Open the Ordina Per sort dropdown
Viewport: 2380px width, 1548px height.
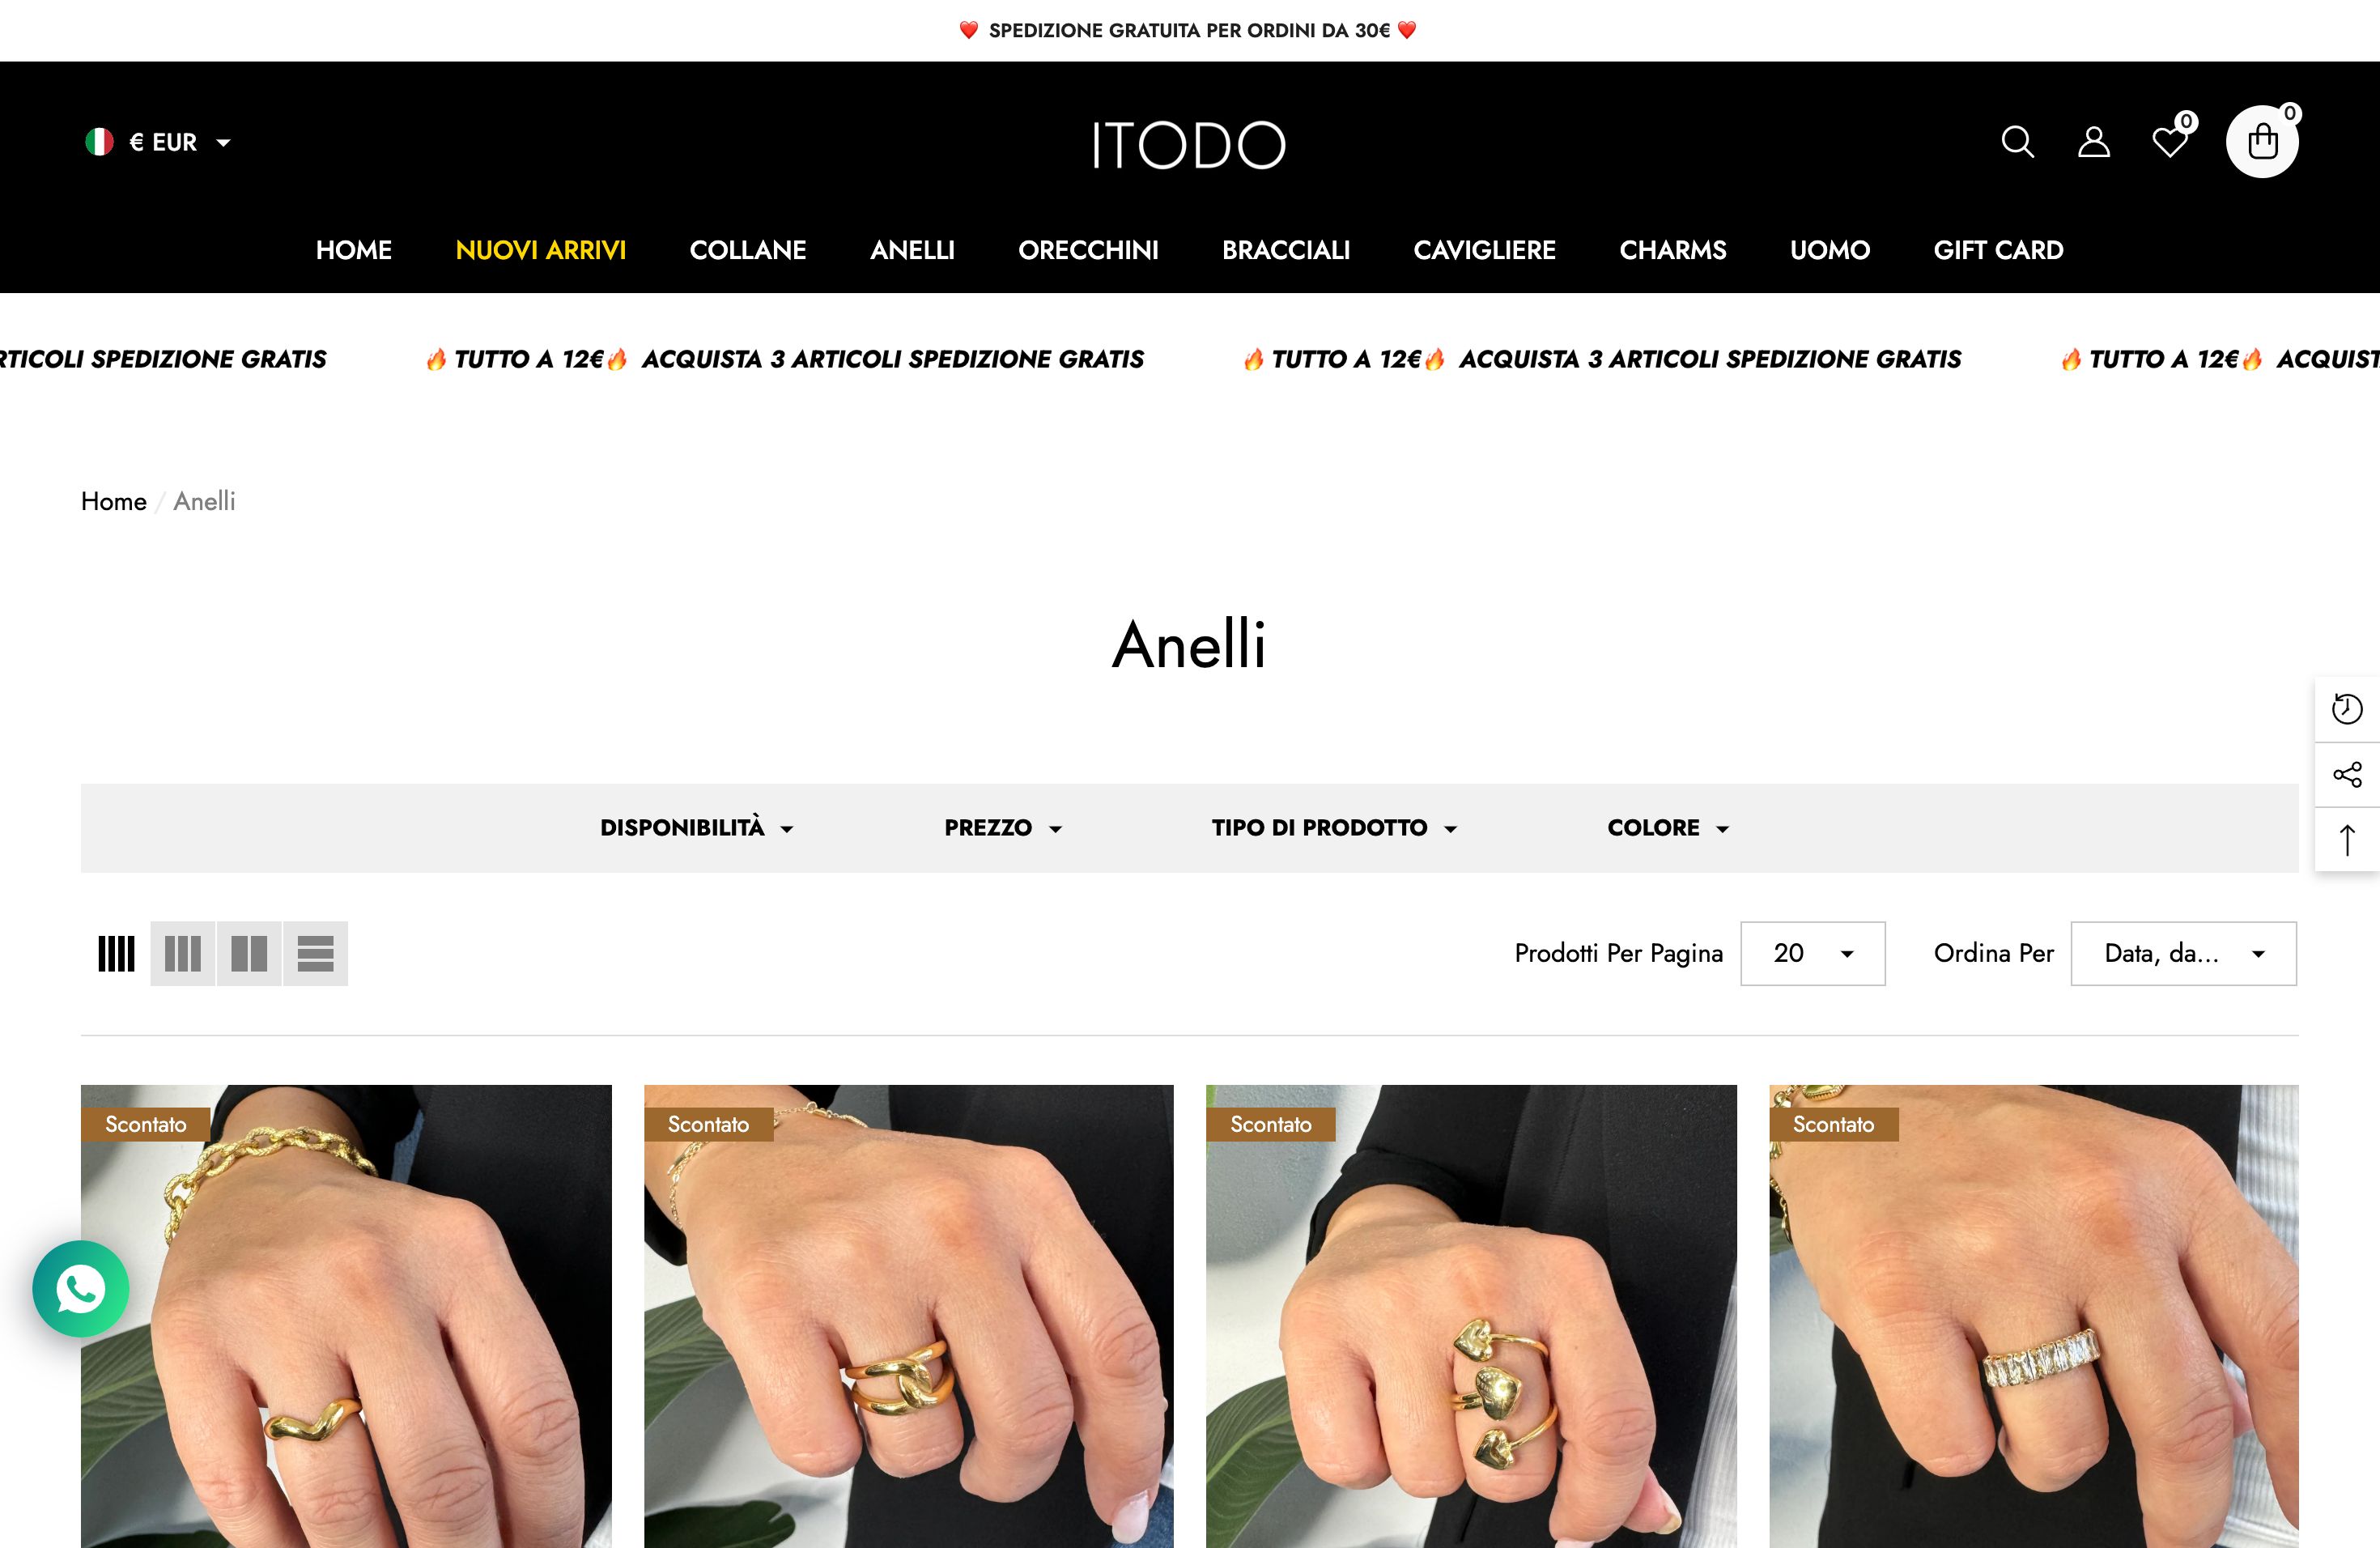click(x=2183, y=953)
